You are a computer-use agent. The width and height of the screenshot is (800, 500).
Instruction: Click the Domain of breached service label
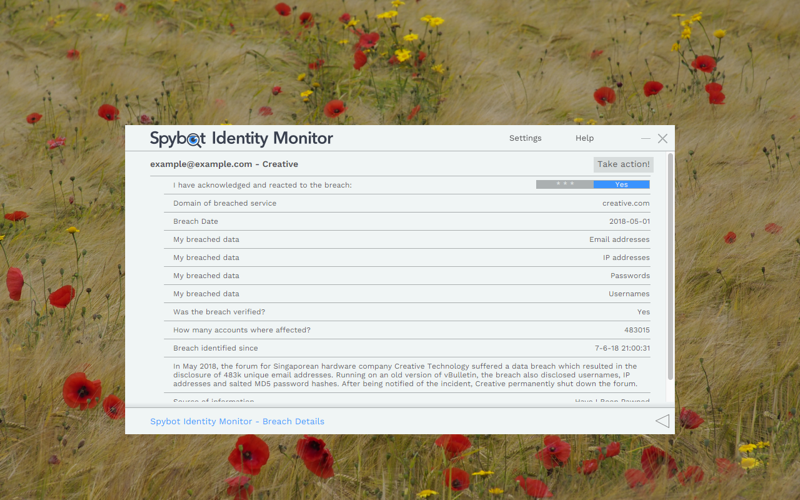(224, 203)
